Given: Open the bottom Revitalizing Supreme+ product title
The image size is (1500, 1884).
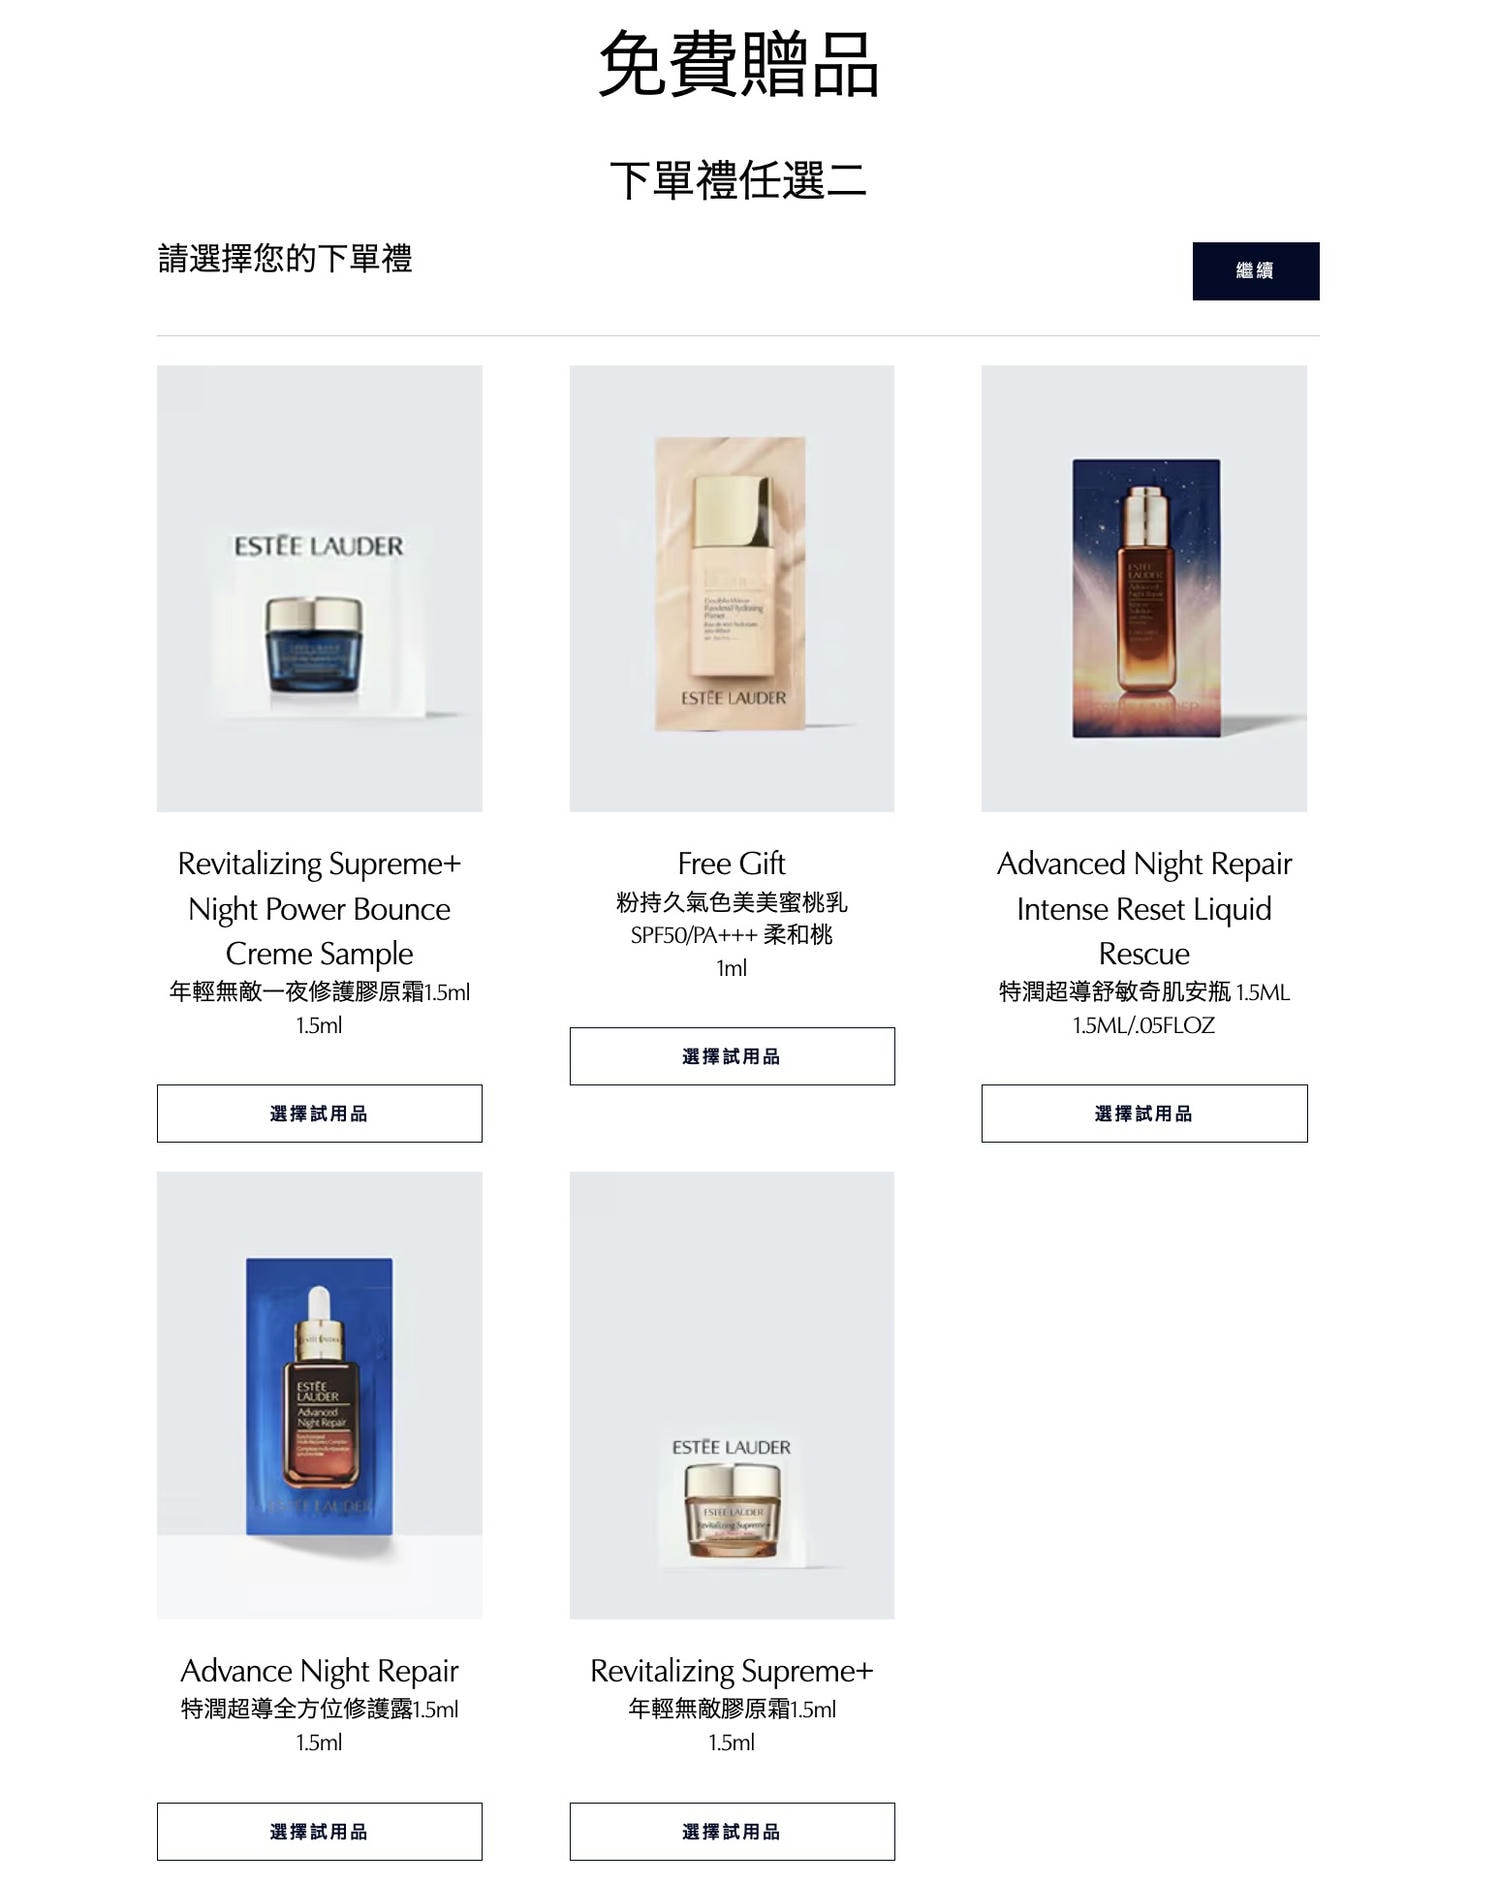Looking at the screenshot, I should [731, 1670].
